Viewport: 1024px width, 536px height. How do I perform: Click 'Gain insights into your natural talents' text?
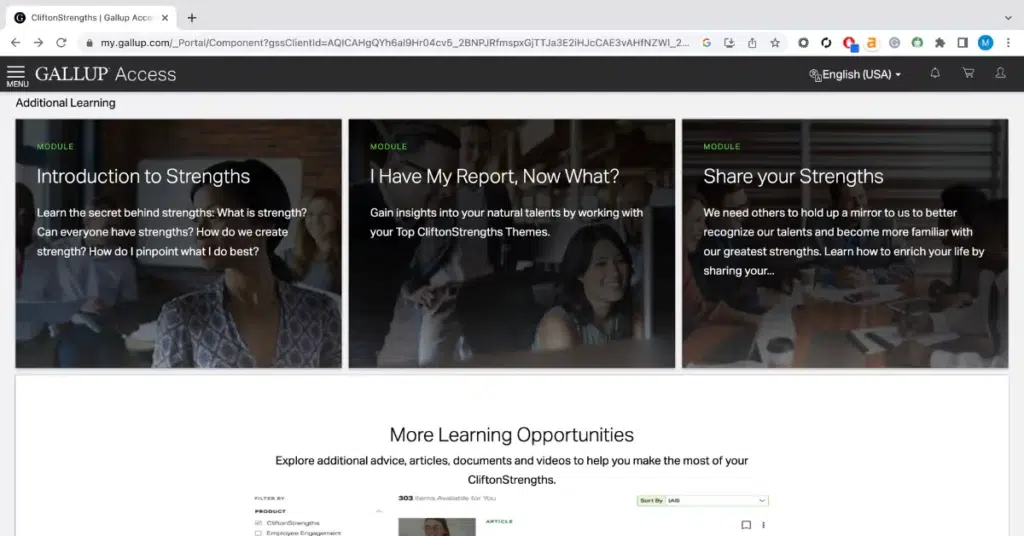click(506, 222)
